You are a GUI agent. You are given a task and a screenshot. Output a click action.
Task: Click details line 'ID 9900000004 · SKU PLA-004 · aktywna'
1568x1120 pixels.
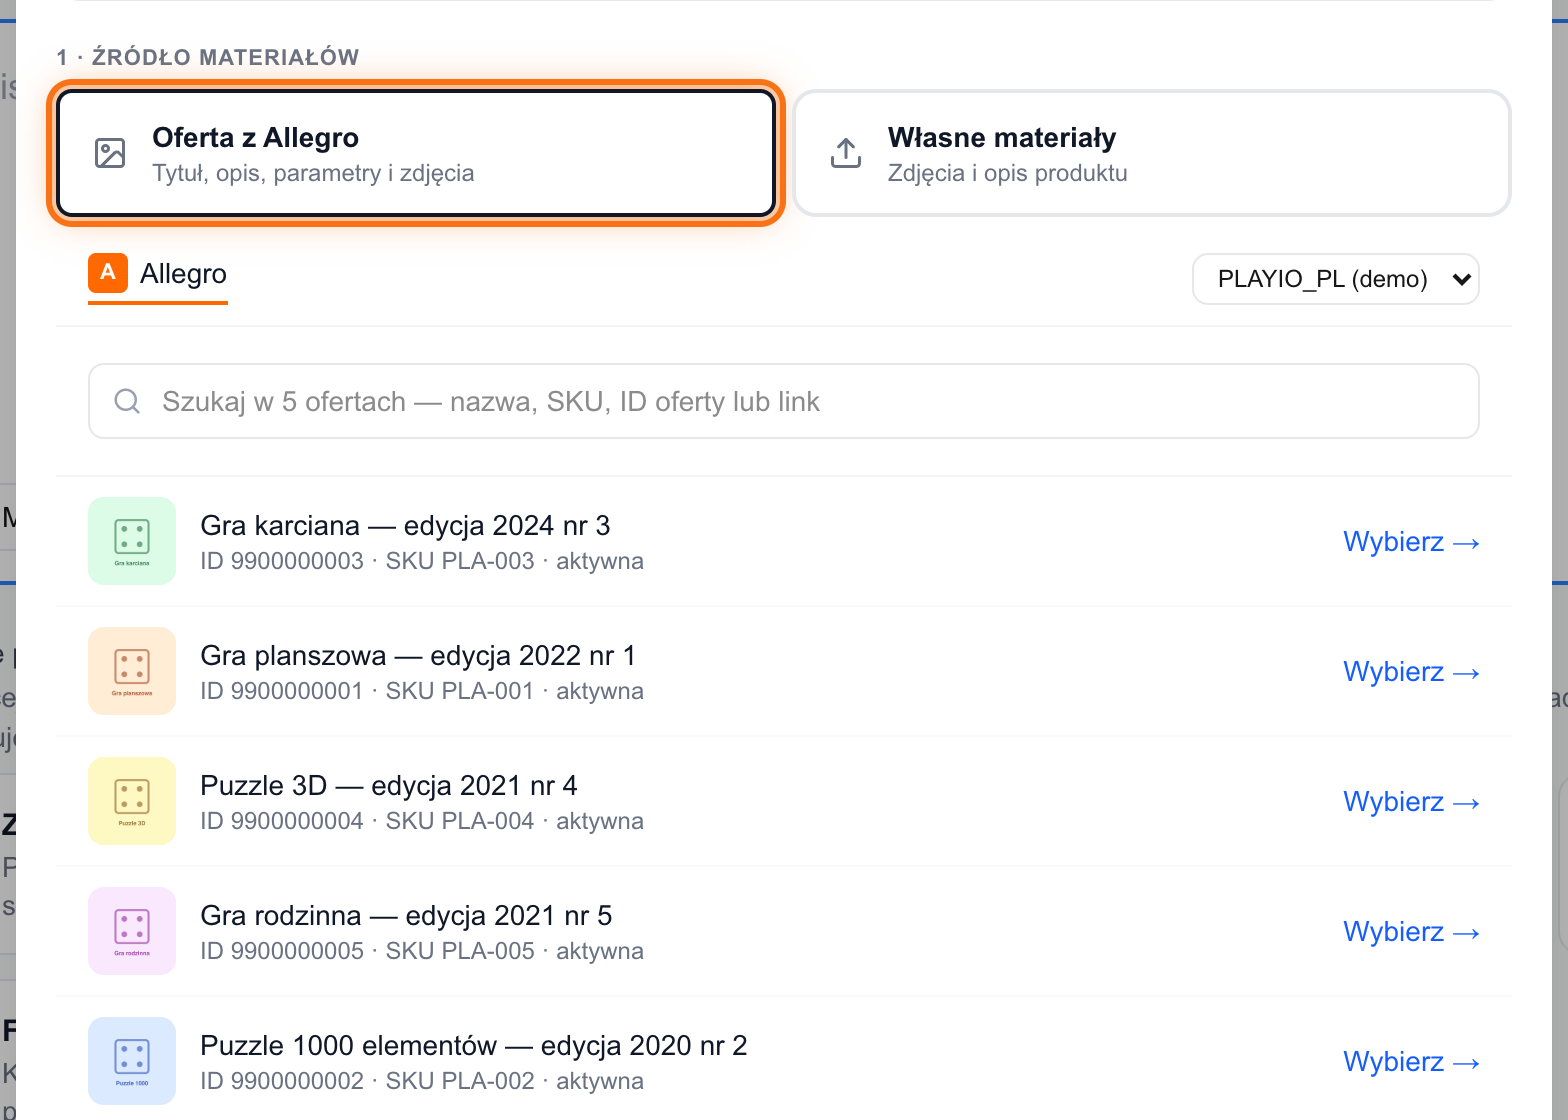pos(422,821)
